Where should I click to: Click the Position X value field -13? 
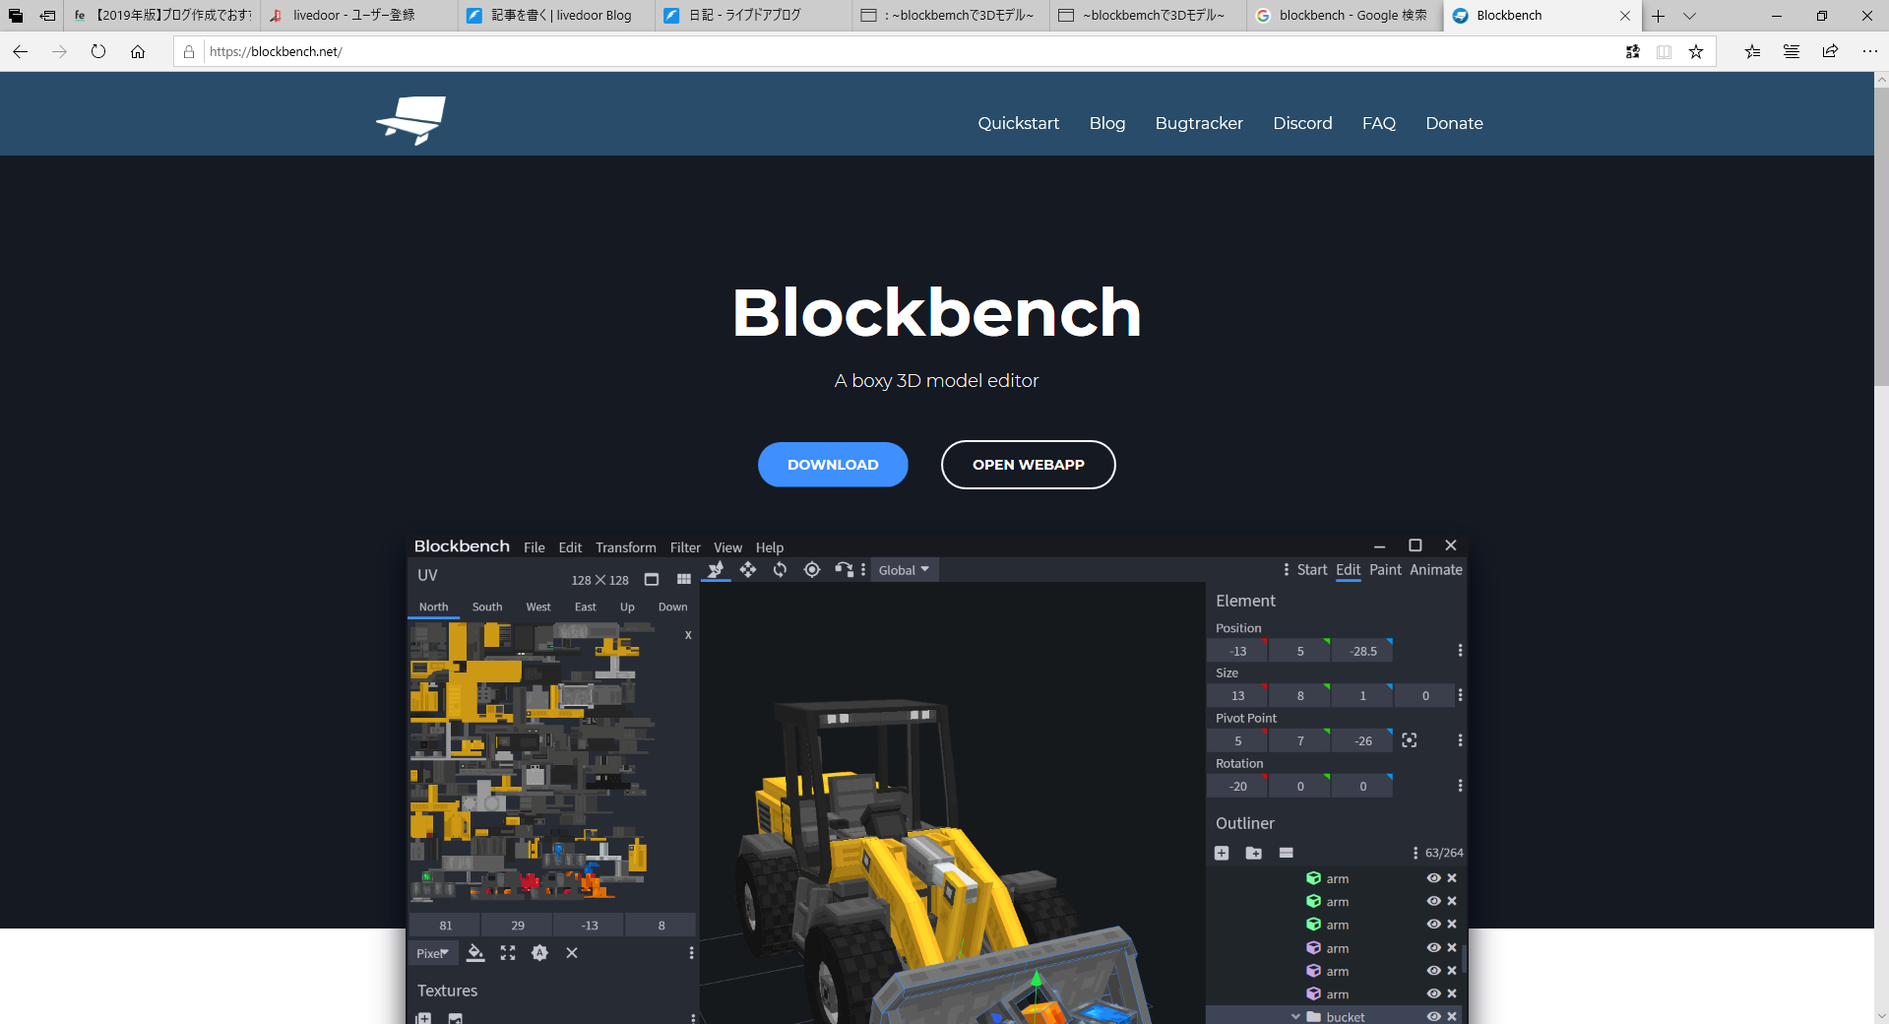[x=1237, y=651]
